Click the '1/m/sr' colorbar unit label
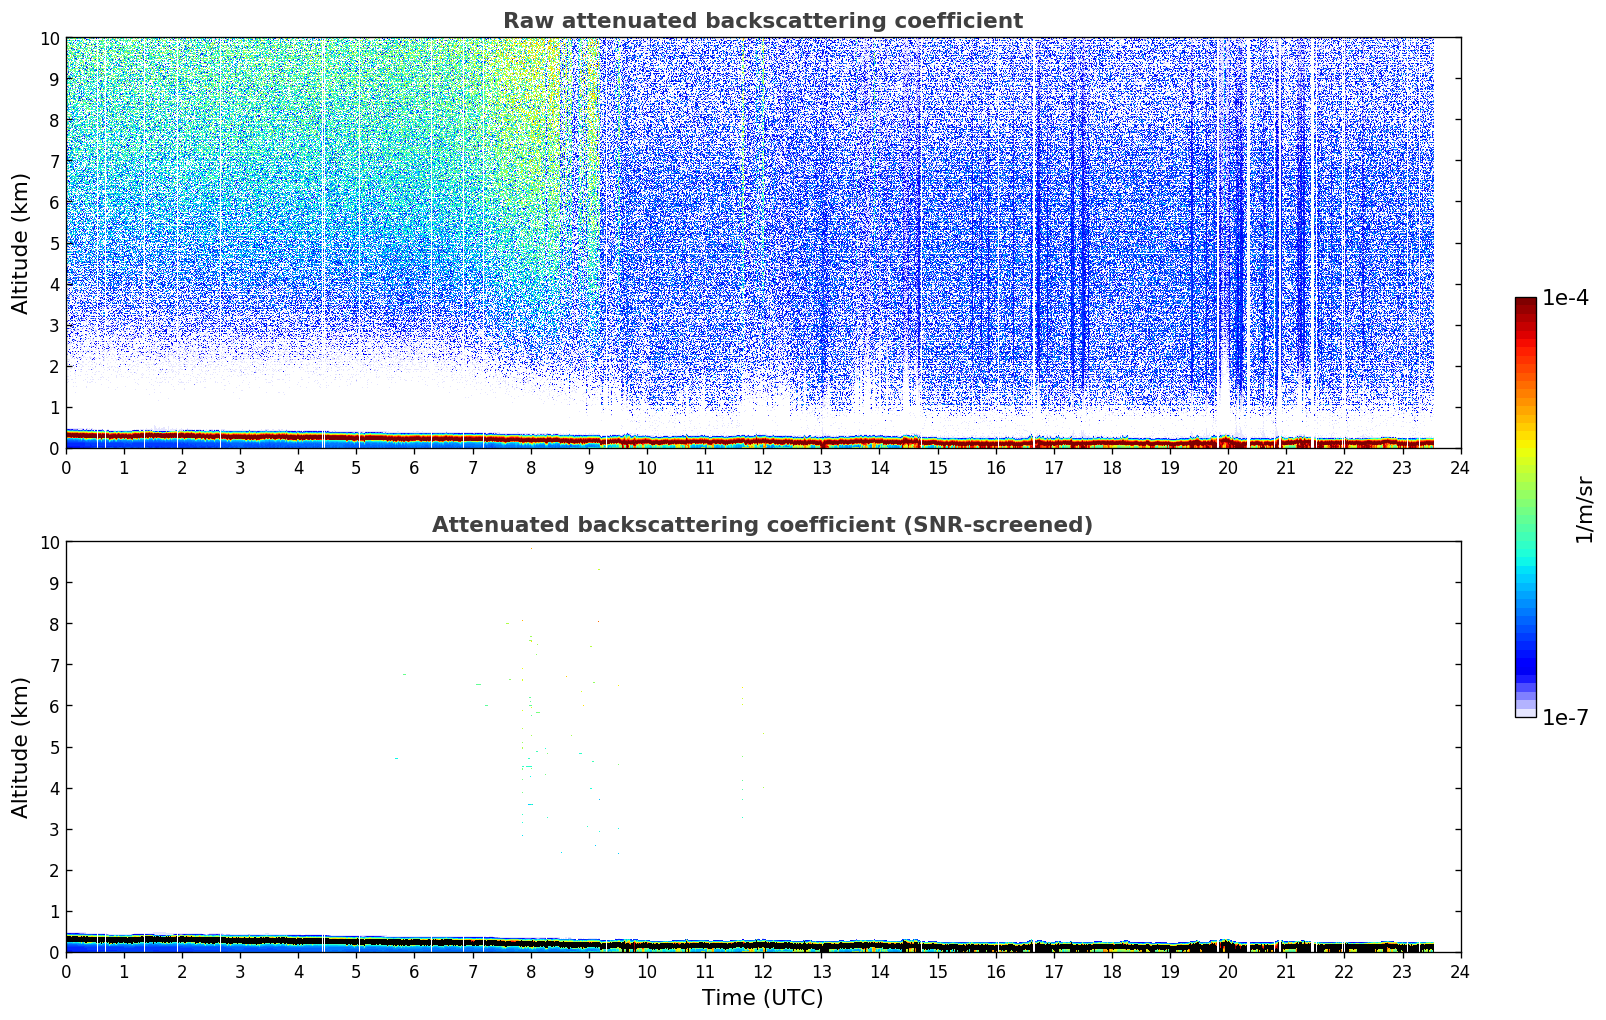Image resolution: width=1606 pixels, height=1020 pixels. pyautogui.click(x=1584, y=509)
